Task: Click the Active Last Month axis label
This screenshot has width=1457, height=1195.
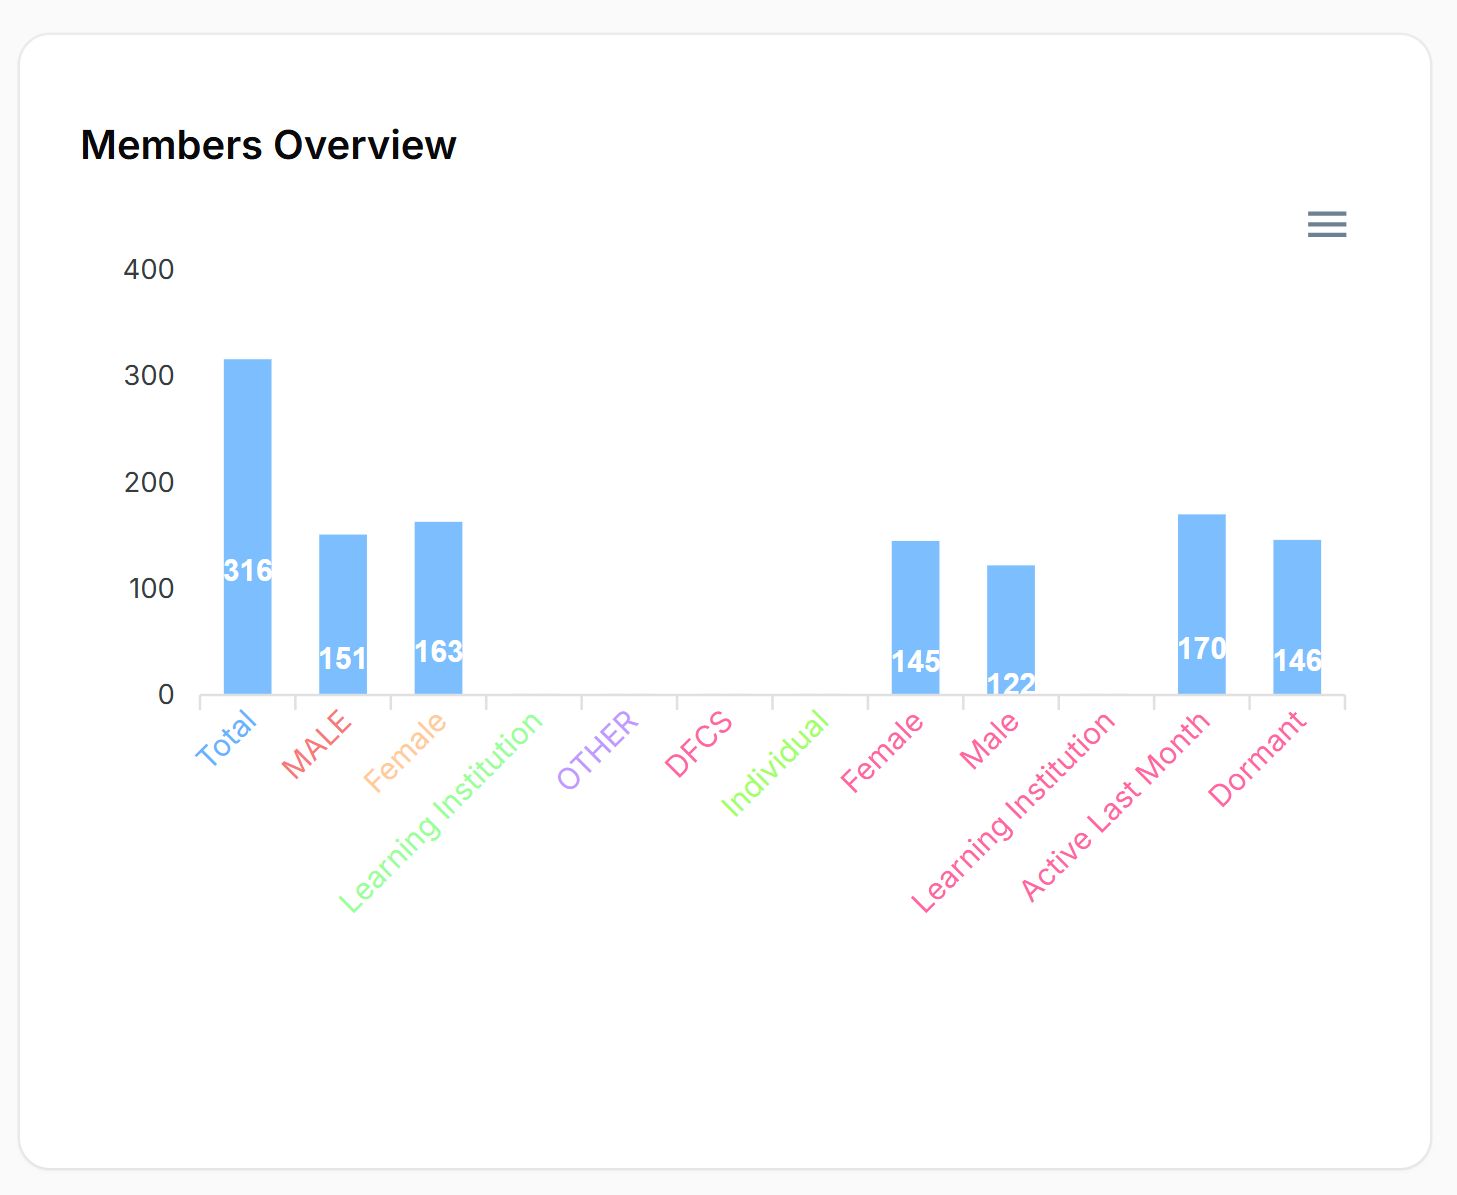Action: click(x=1115, y=807)
